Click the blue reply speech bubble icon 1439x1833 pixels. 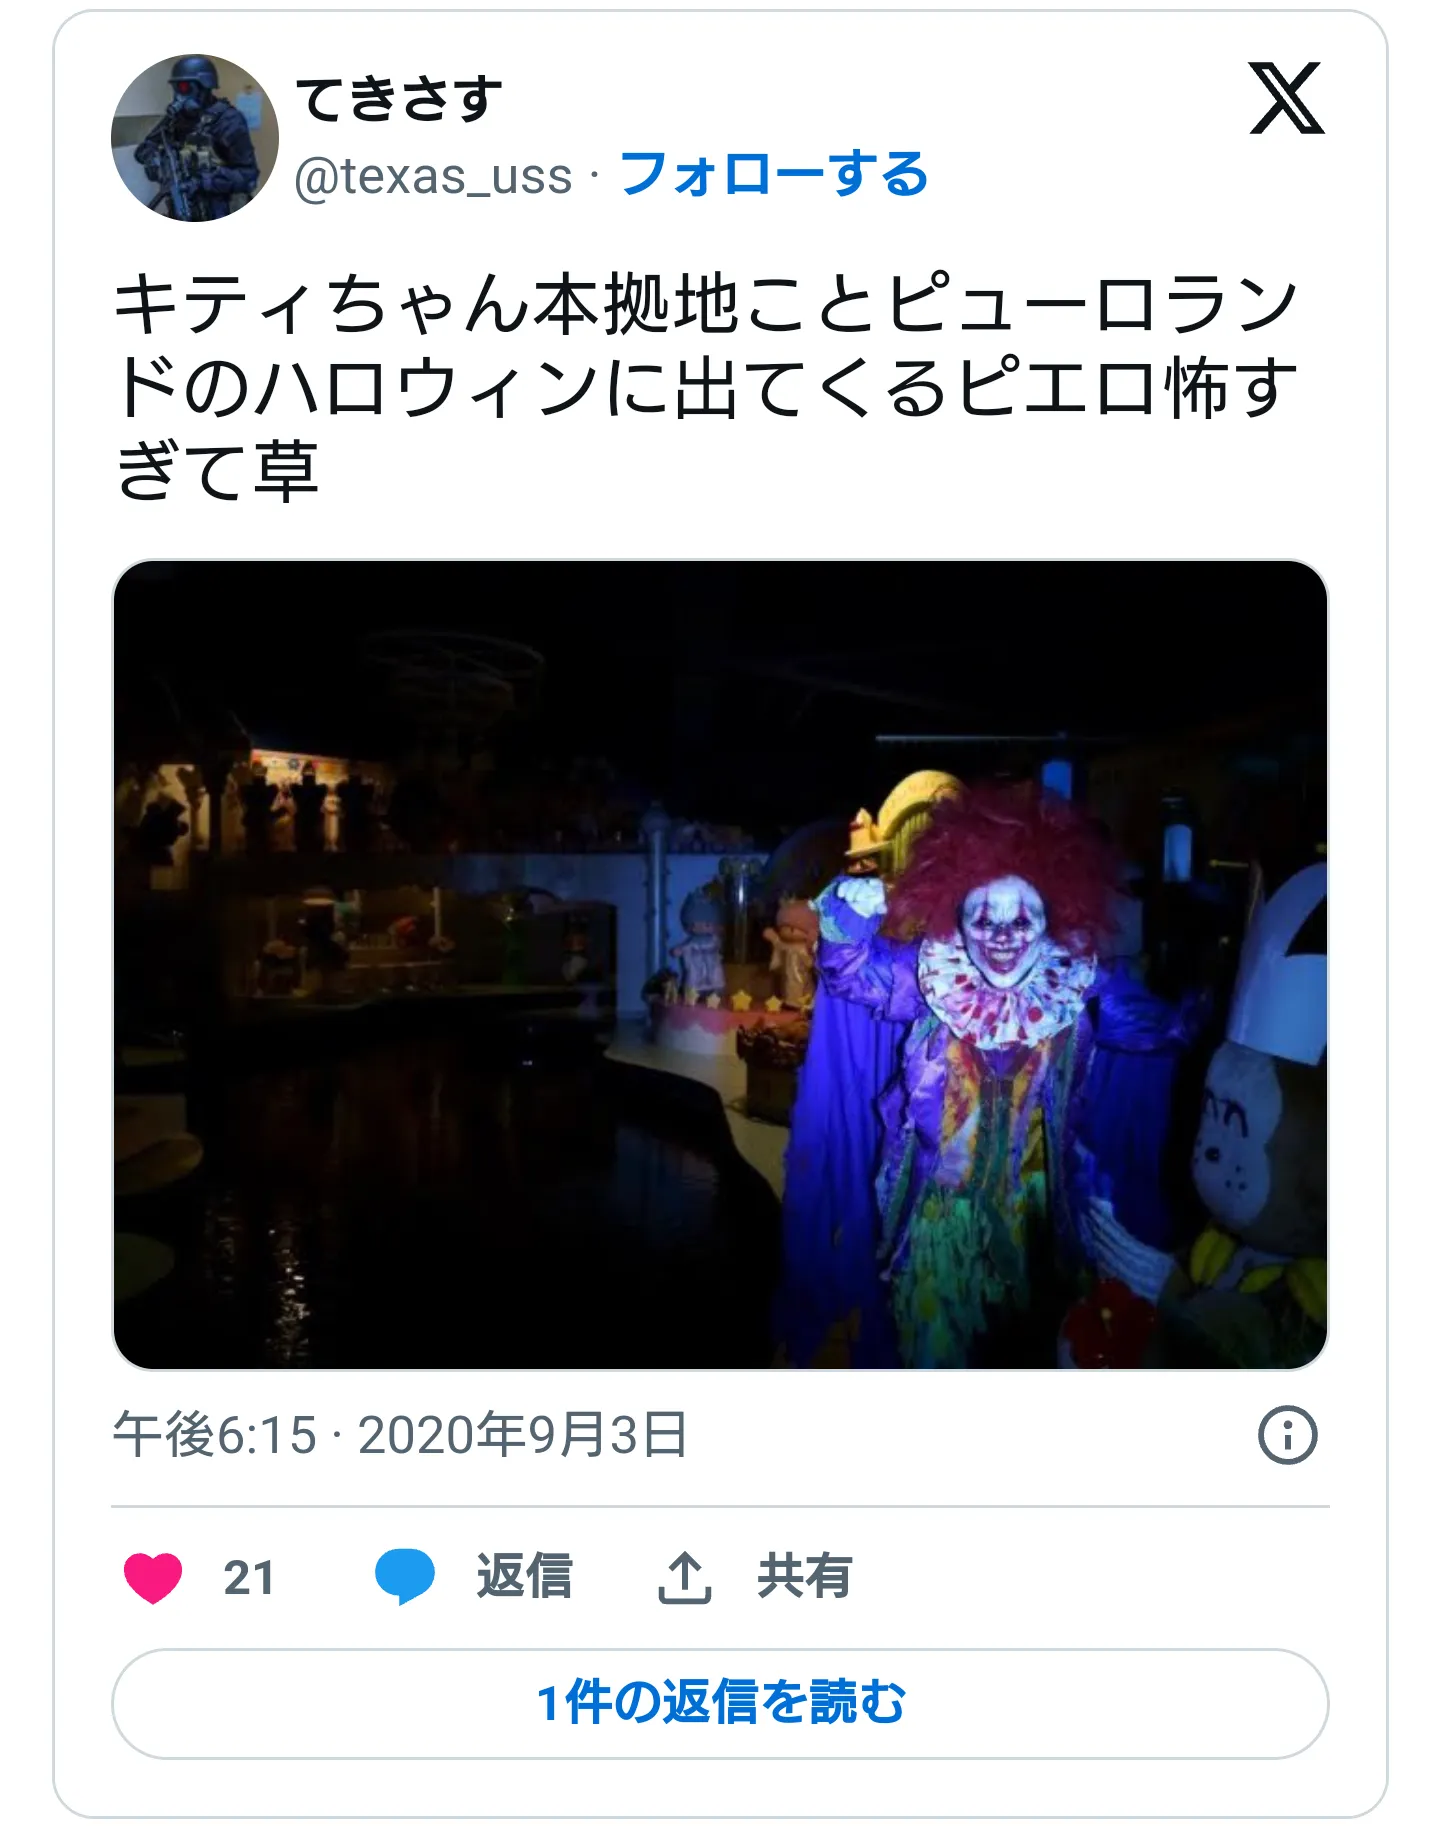pyautogui.click(x=405, y=1577)
